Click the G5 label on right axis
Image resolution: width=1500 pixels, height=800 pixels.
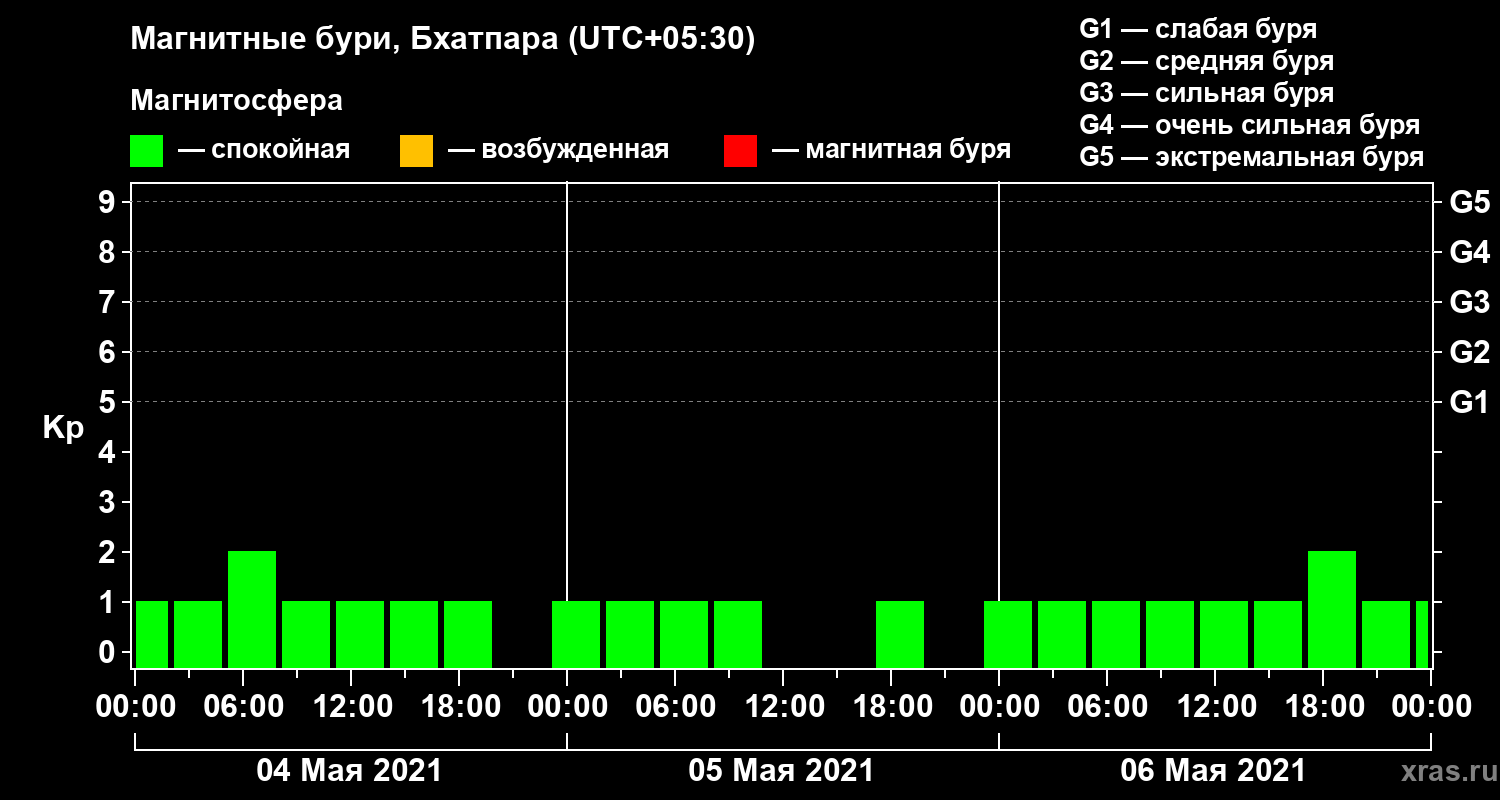click(1469, 202)
